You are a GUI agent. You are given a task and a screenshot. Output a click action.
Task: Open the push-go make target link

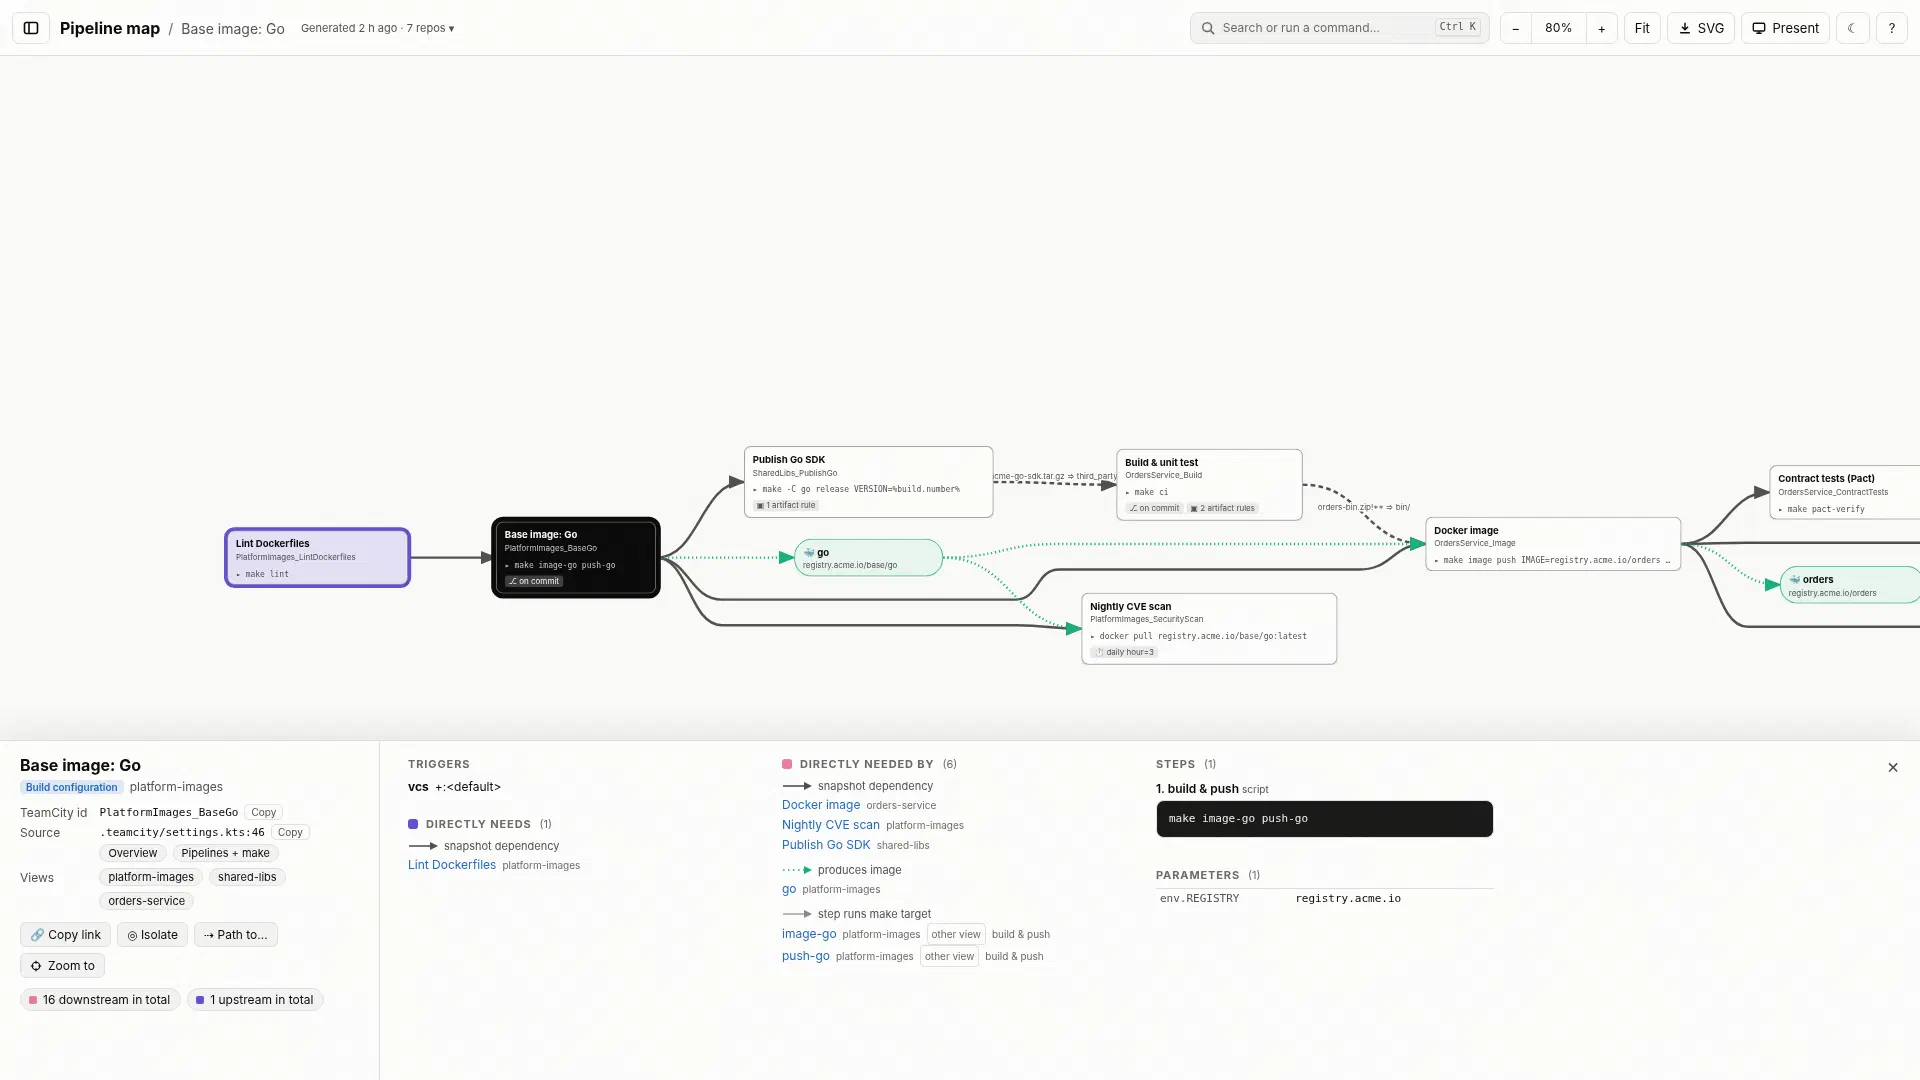806,956
